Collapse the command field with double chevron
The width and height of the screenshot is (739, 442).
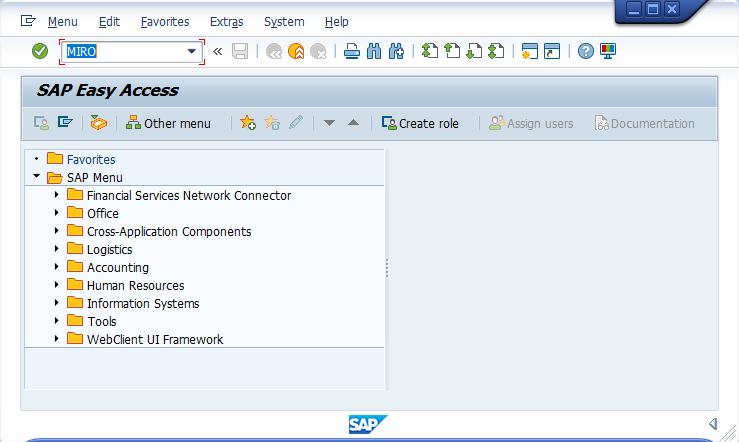(x=217, y=51)
